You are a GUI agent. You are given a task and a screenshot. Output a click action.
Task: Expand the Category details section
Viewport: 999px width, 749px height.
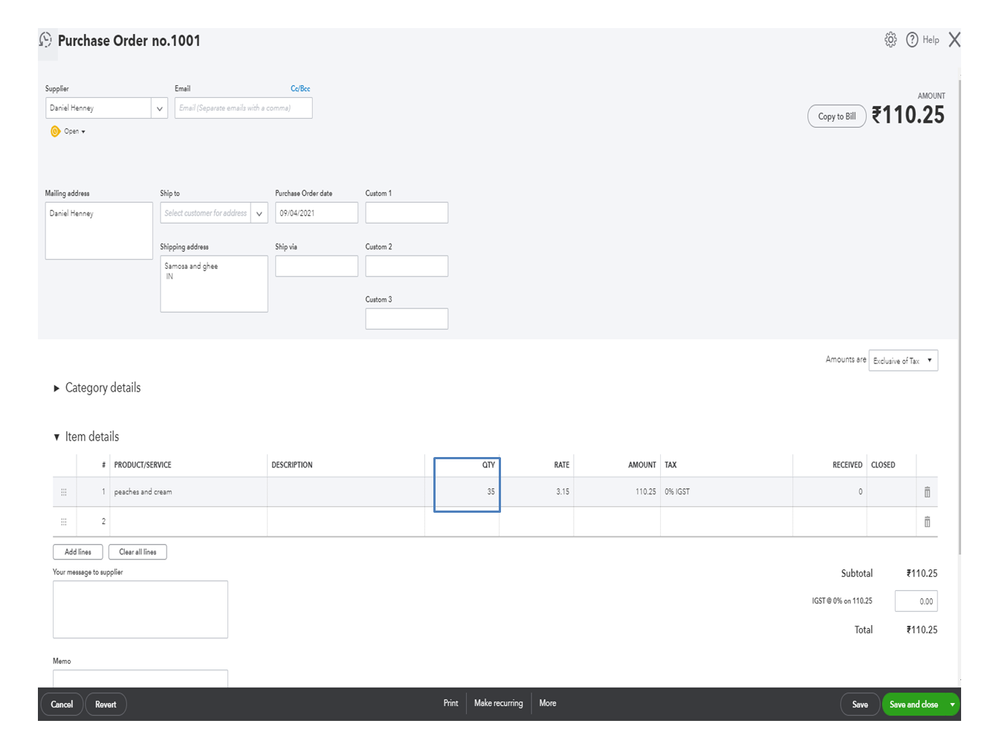coord(57,388)
